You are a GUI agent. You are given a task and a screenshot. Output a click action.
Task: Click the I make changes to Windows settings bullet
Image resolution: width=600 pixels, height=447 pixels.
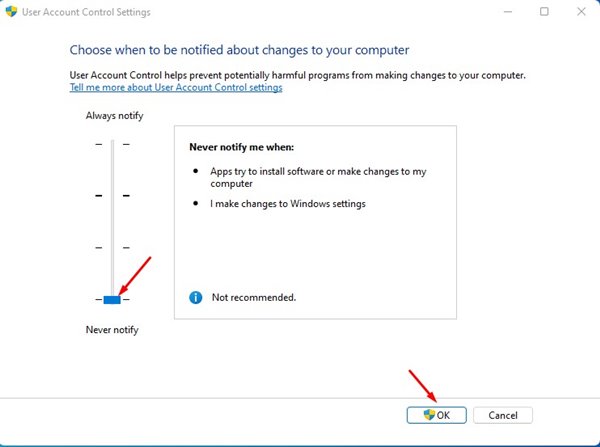point(287,204)
